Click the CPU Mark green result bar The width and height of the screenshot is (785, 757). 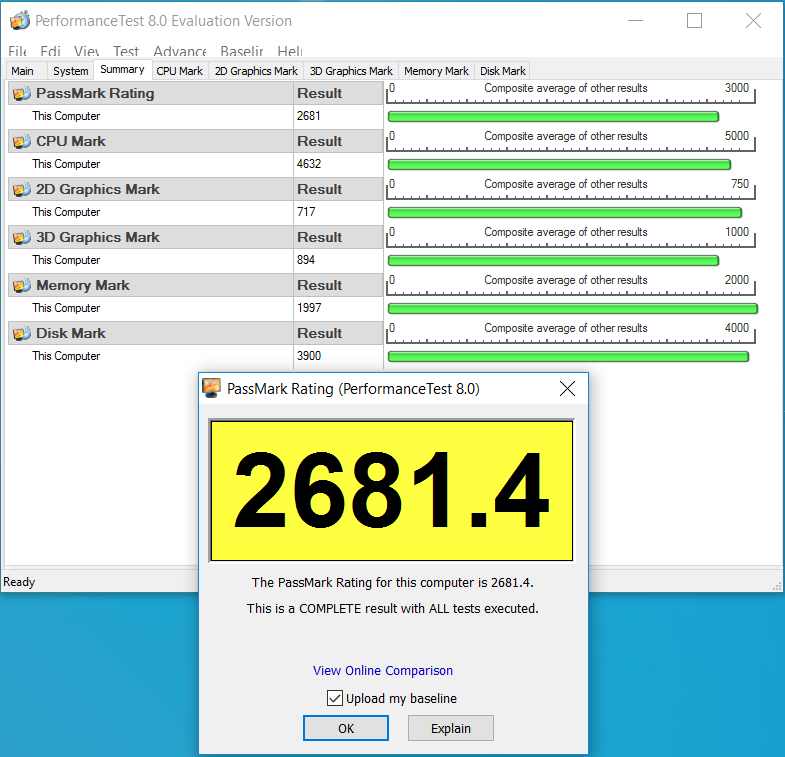tap(559, 165)
